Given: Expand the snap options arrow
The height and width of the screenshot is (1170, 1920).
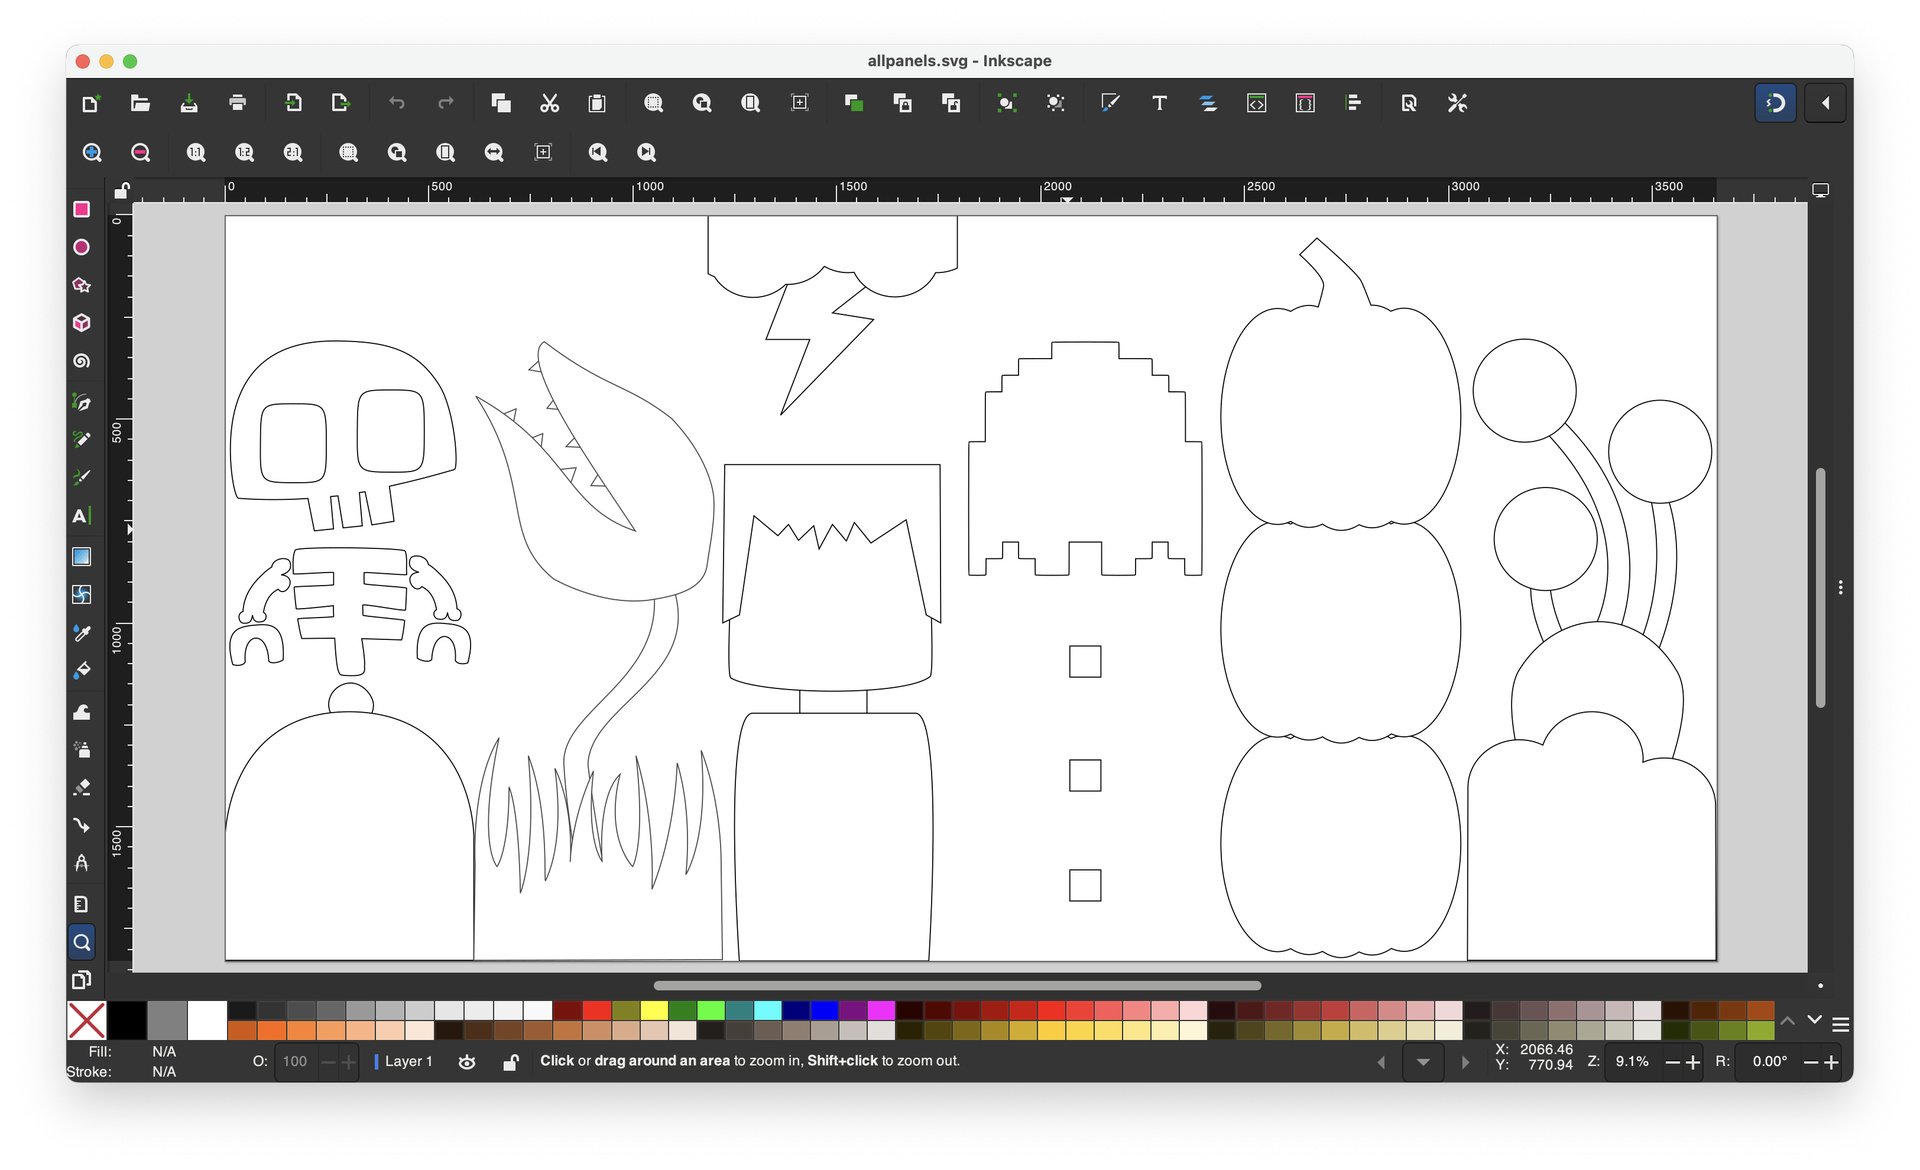Looking at the screenshot, I should (1825, 103).
